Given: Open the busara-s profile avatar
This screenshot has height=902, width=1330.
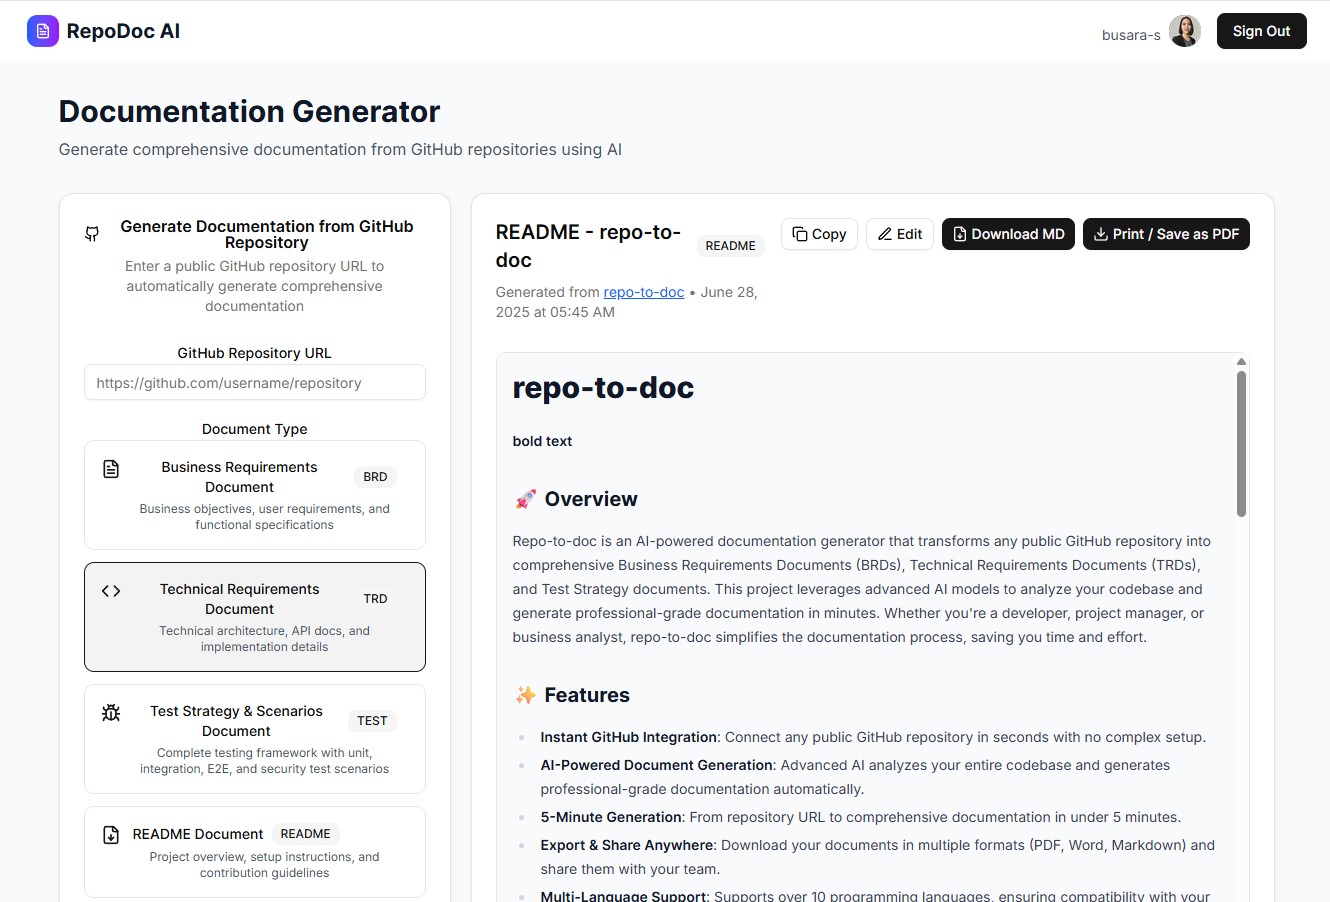Looking at the screenshot, I should (1185, 31).
